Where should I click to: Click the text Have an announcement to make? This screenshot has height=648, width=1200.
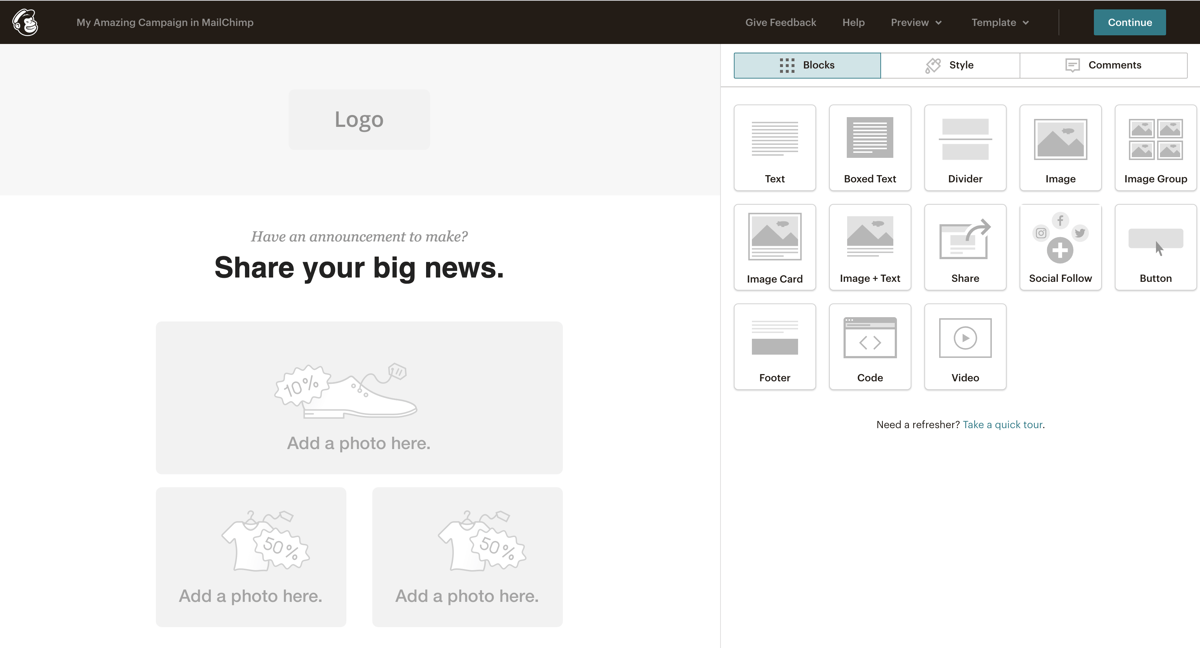pyautogui.click(x=359, y=237)
